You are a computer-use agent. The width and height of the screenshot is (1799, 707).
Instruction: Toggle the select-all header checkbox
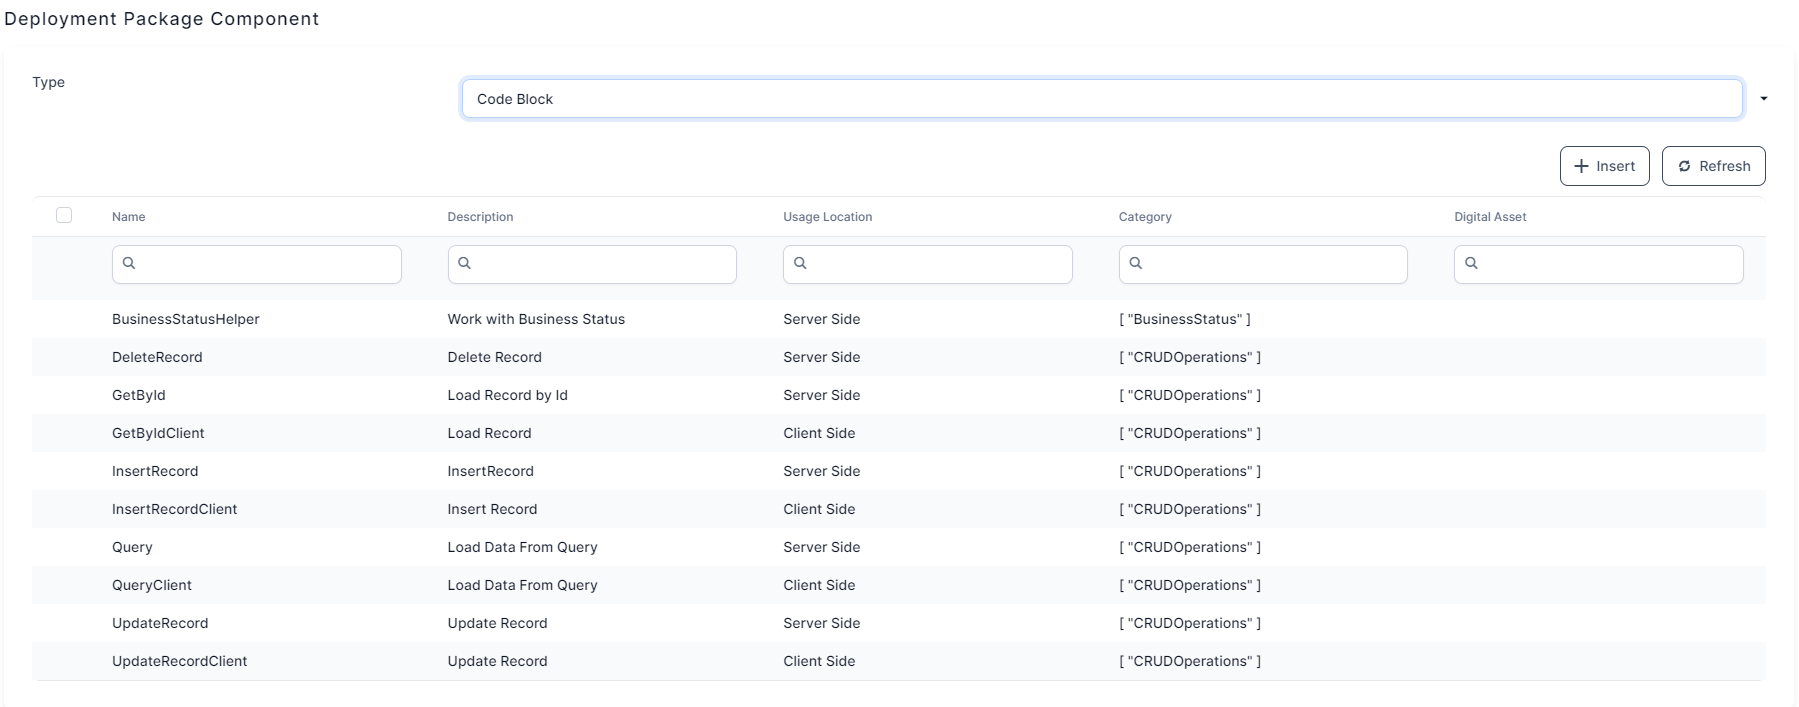(64, 215)
